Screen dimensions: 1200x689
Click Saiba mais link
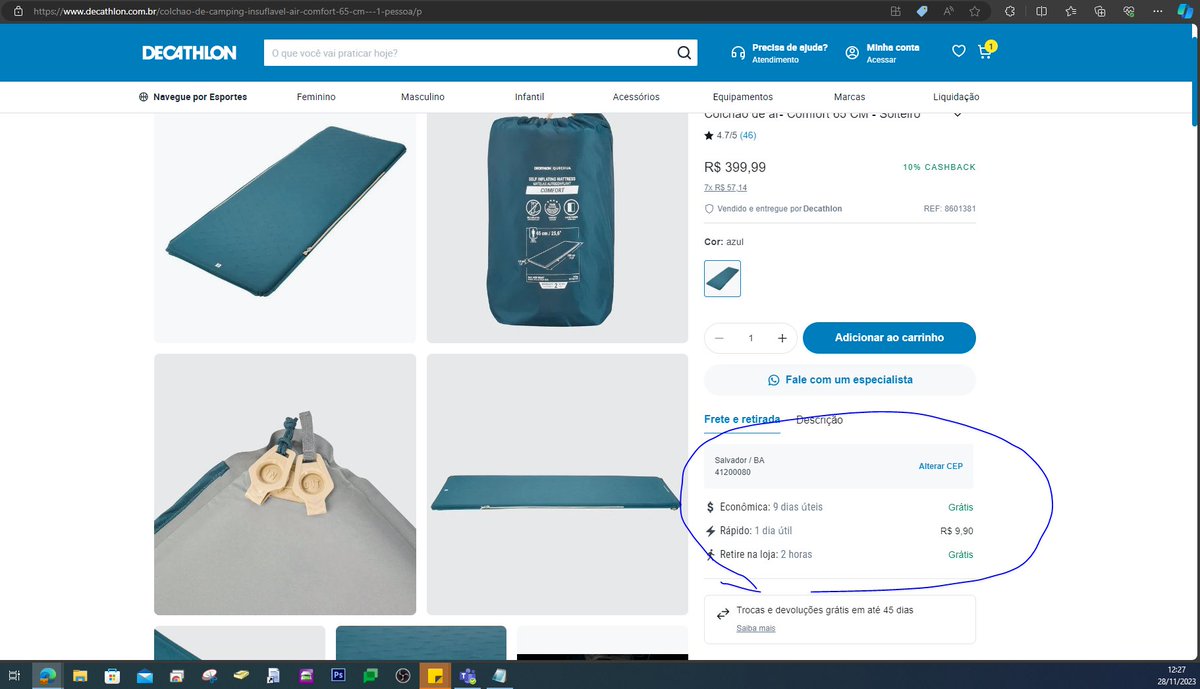pos(756,628)
